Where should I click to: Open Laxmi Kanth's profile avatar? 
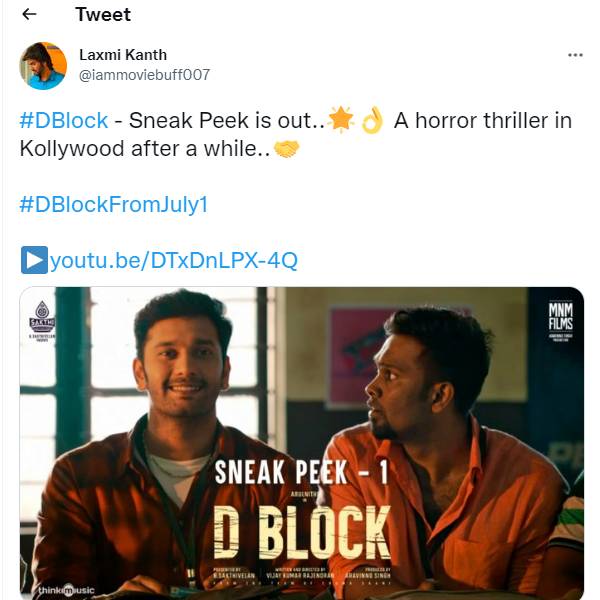tap(43, 65)
